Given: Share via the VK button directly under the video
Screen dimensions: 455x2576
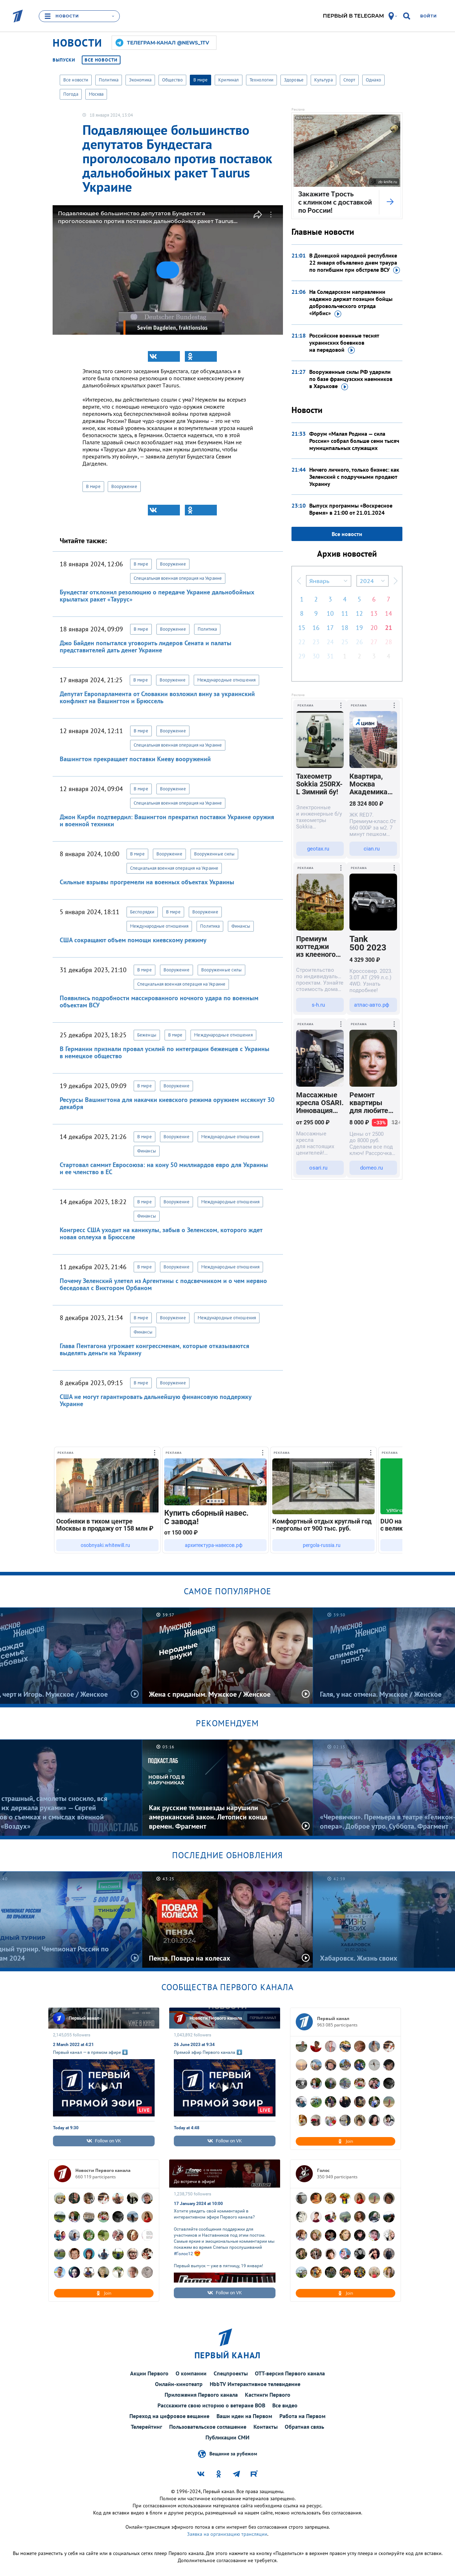Looking at the screenshot, I should pos(164,356).
